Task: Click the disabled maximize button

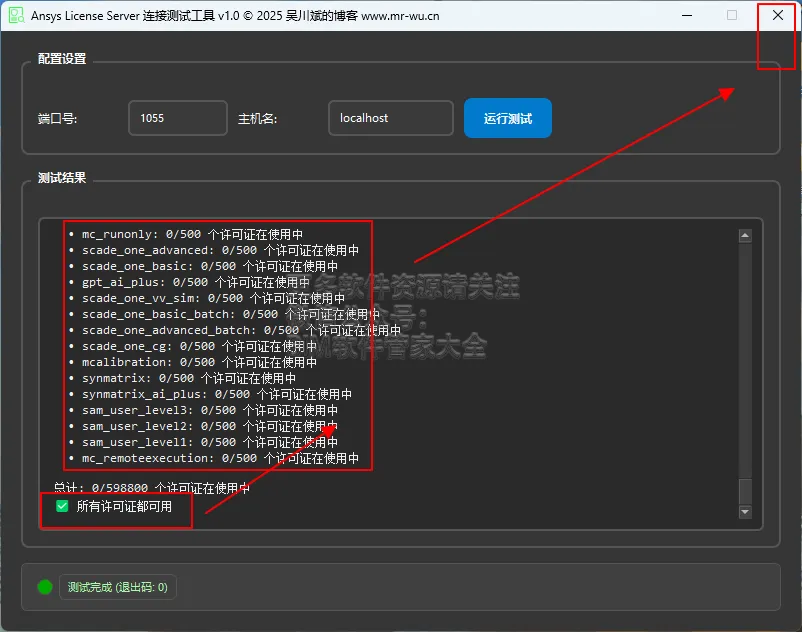Action: (x=732, y=15)
